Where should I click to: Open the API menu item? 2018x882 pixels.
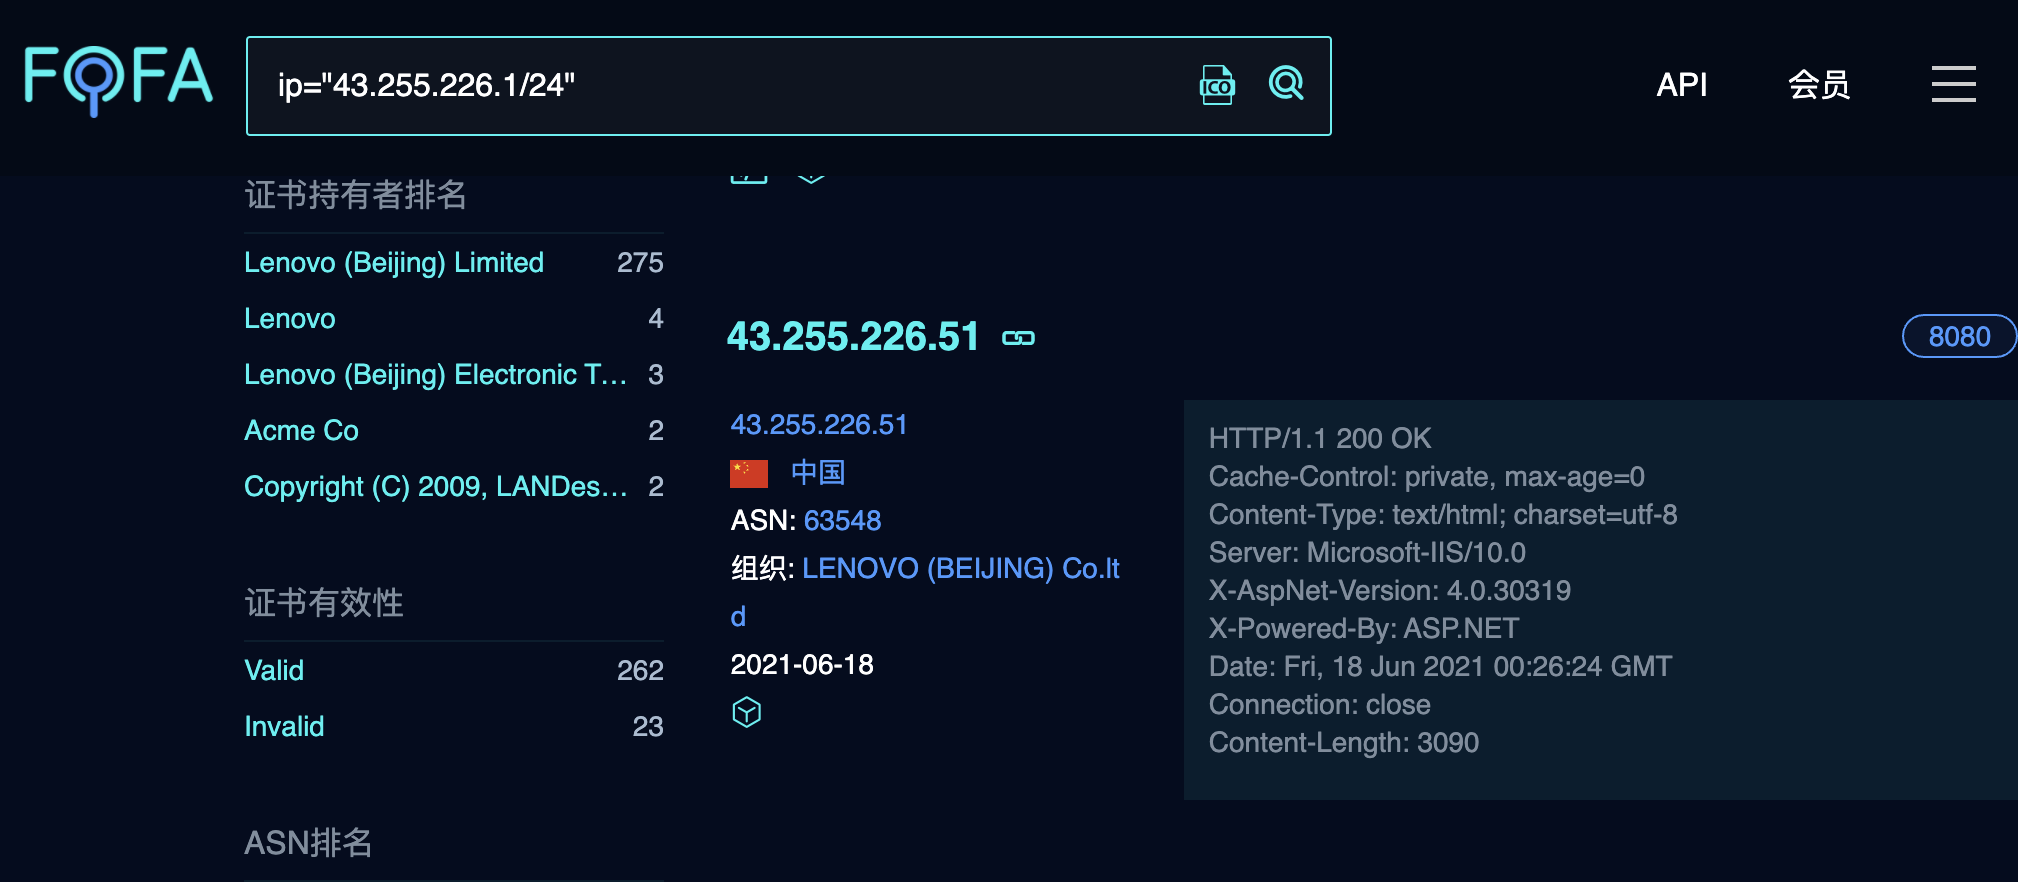tap(1681, 85)
